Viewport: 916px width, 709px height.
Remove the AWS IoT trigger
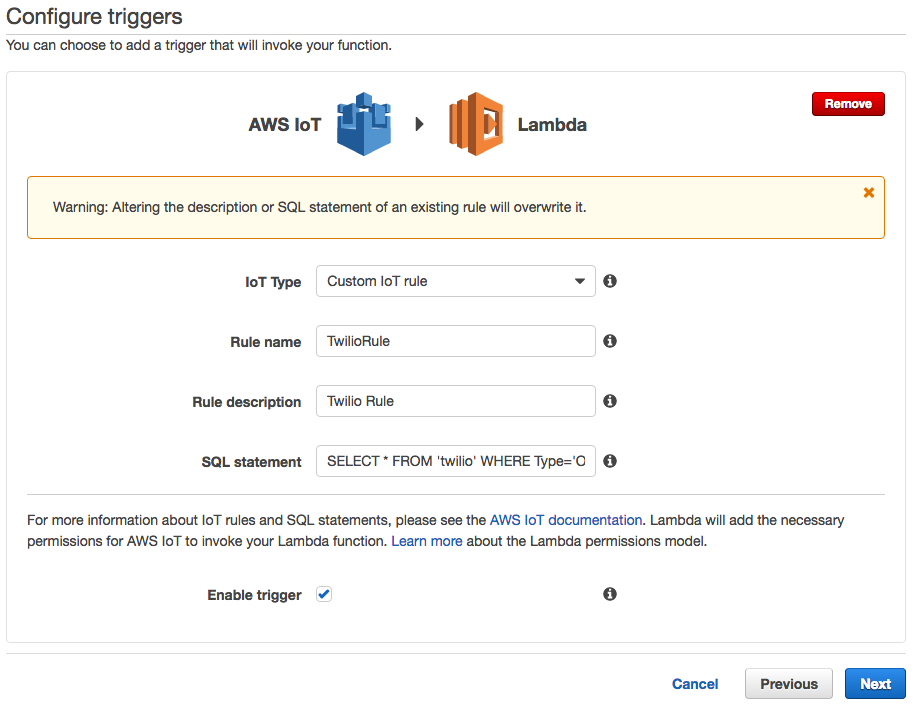point(848,104)
